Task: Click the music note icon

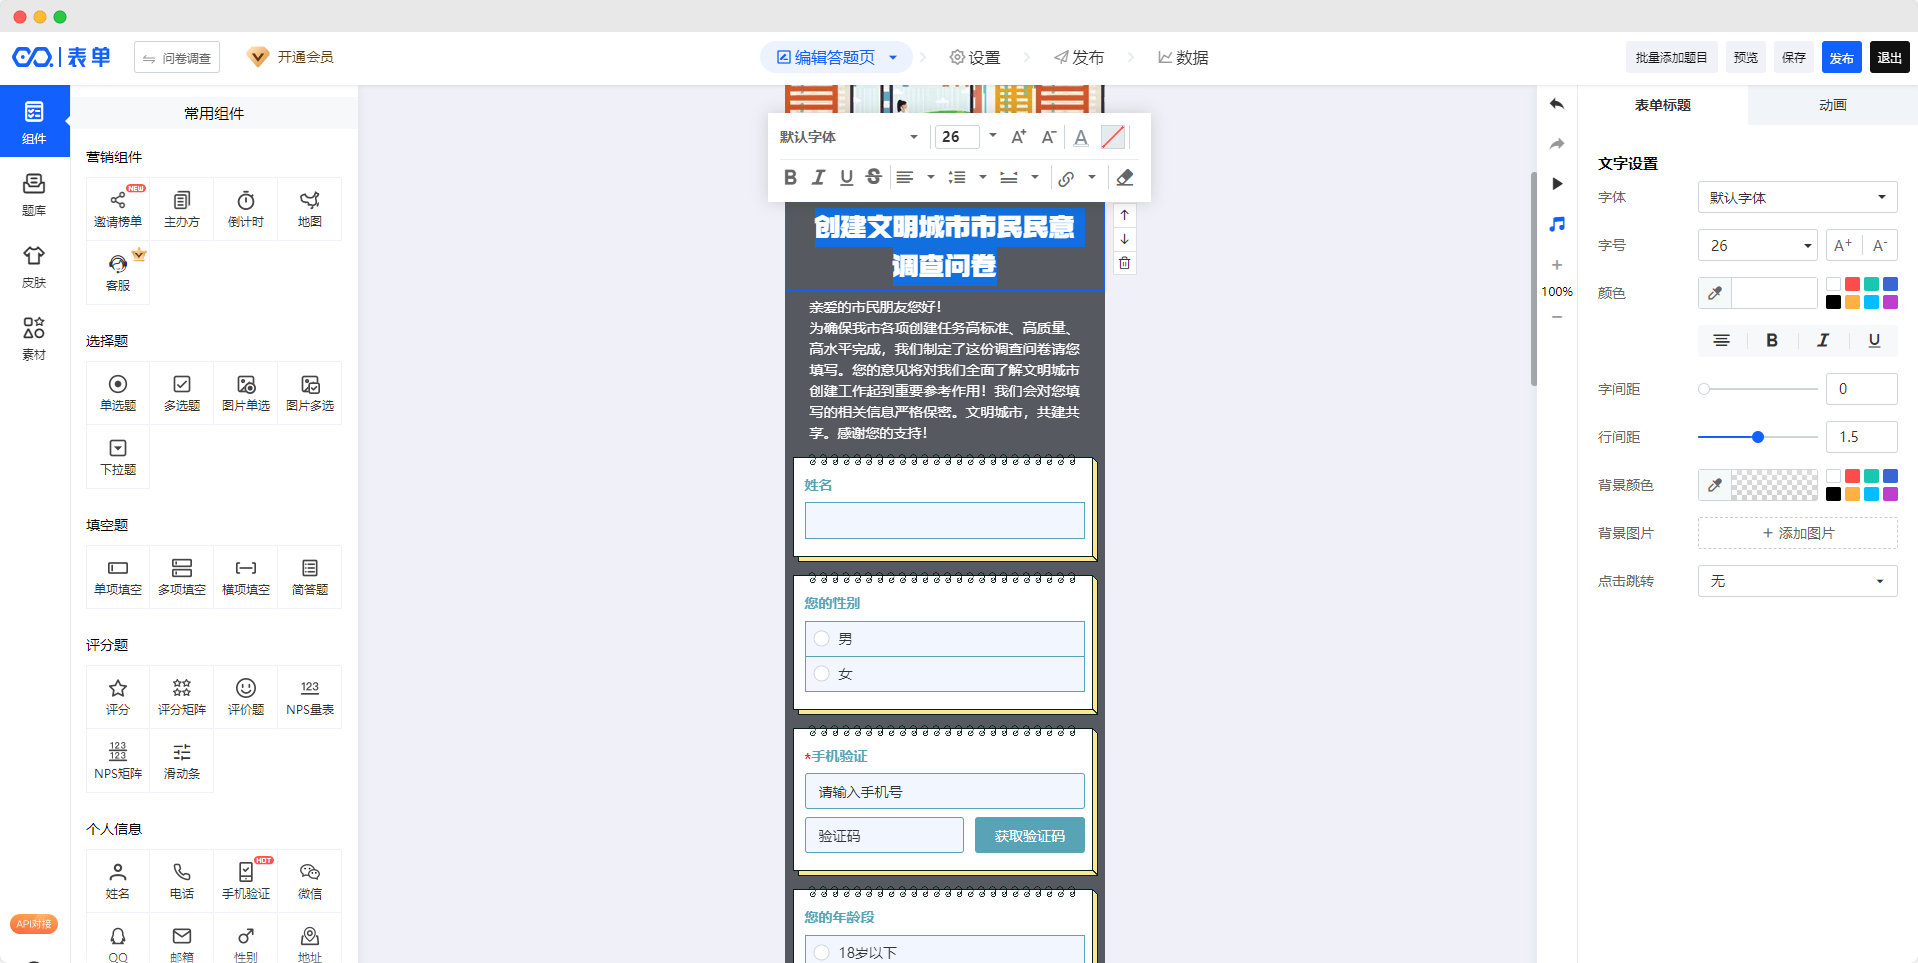Action: click(x=1557, y=224)
